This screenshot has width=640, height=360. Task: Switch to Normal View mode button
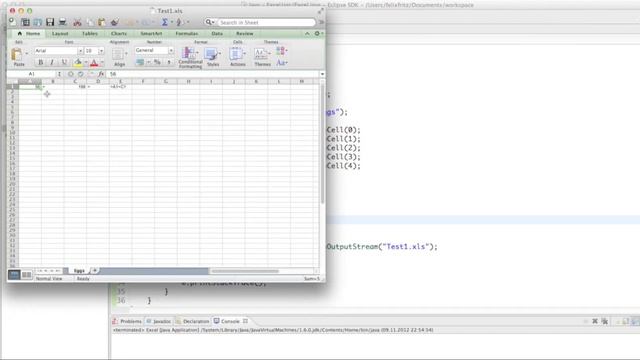[x=14, y=275]
